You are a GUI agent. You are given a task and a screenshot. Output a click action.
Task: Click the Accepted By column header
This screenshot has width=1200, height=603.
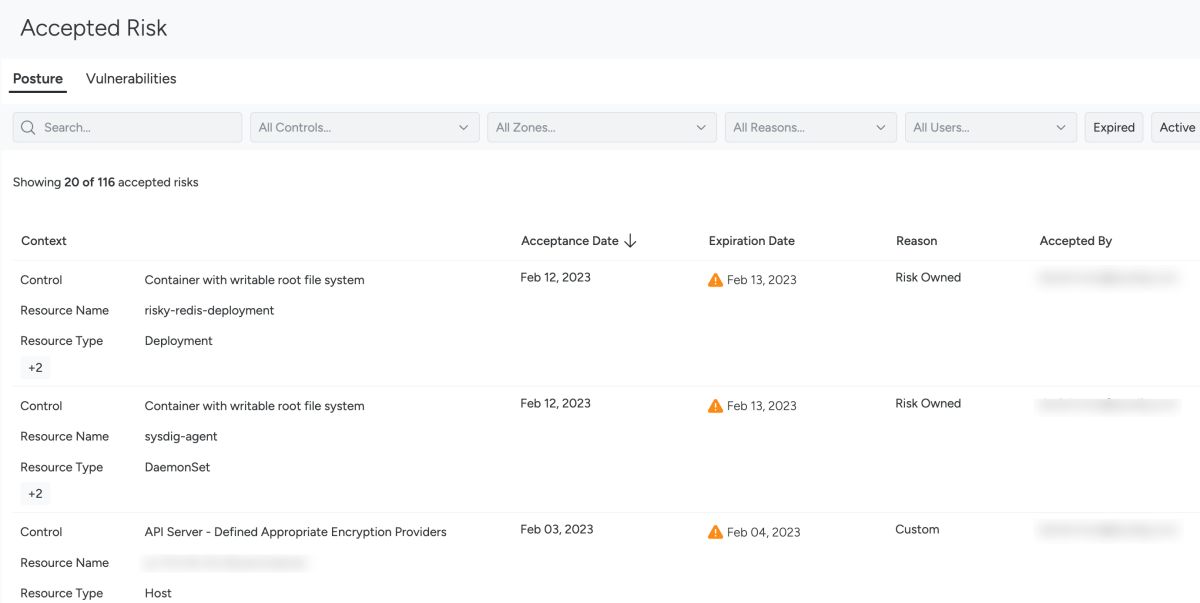(x=1075, y=241)
